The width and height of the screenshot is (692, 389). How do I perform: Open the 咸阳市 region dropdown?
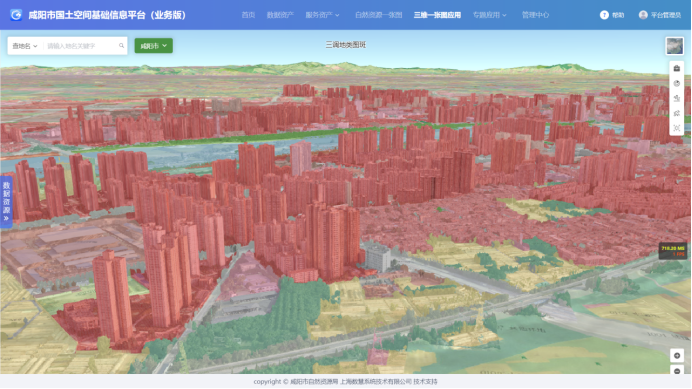[154, 45]
